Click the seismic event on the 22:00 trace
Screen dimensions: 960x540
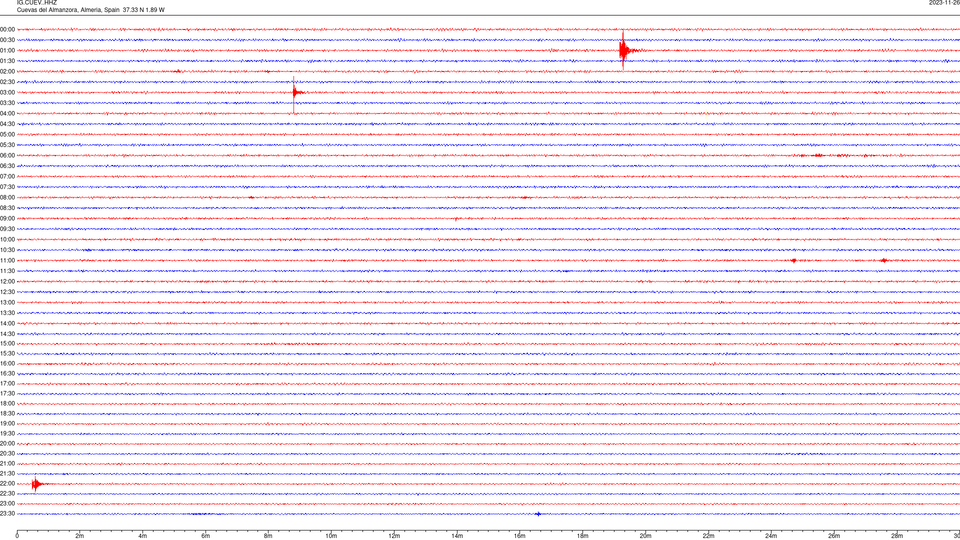pos(37,484)
